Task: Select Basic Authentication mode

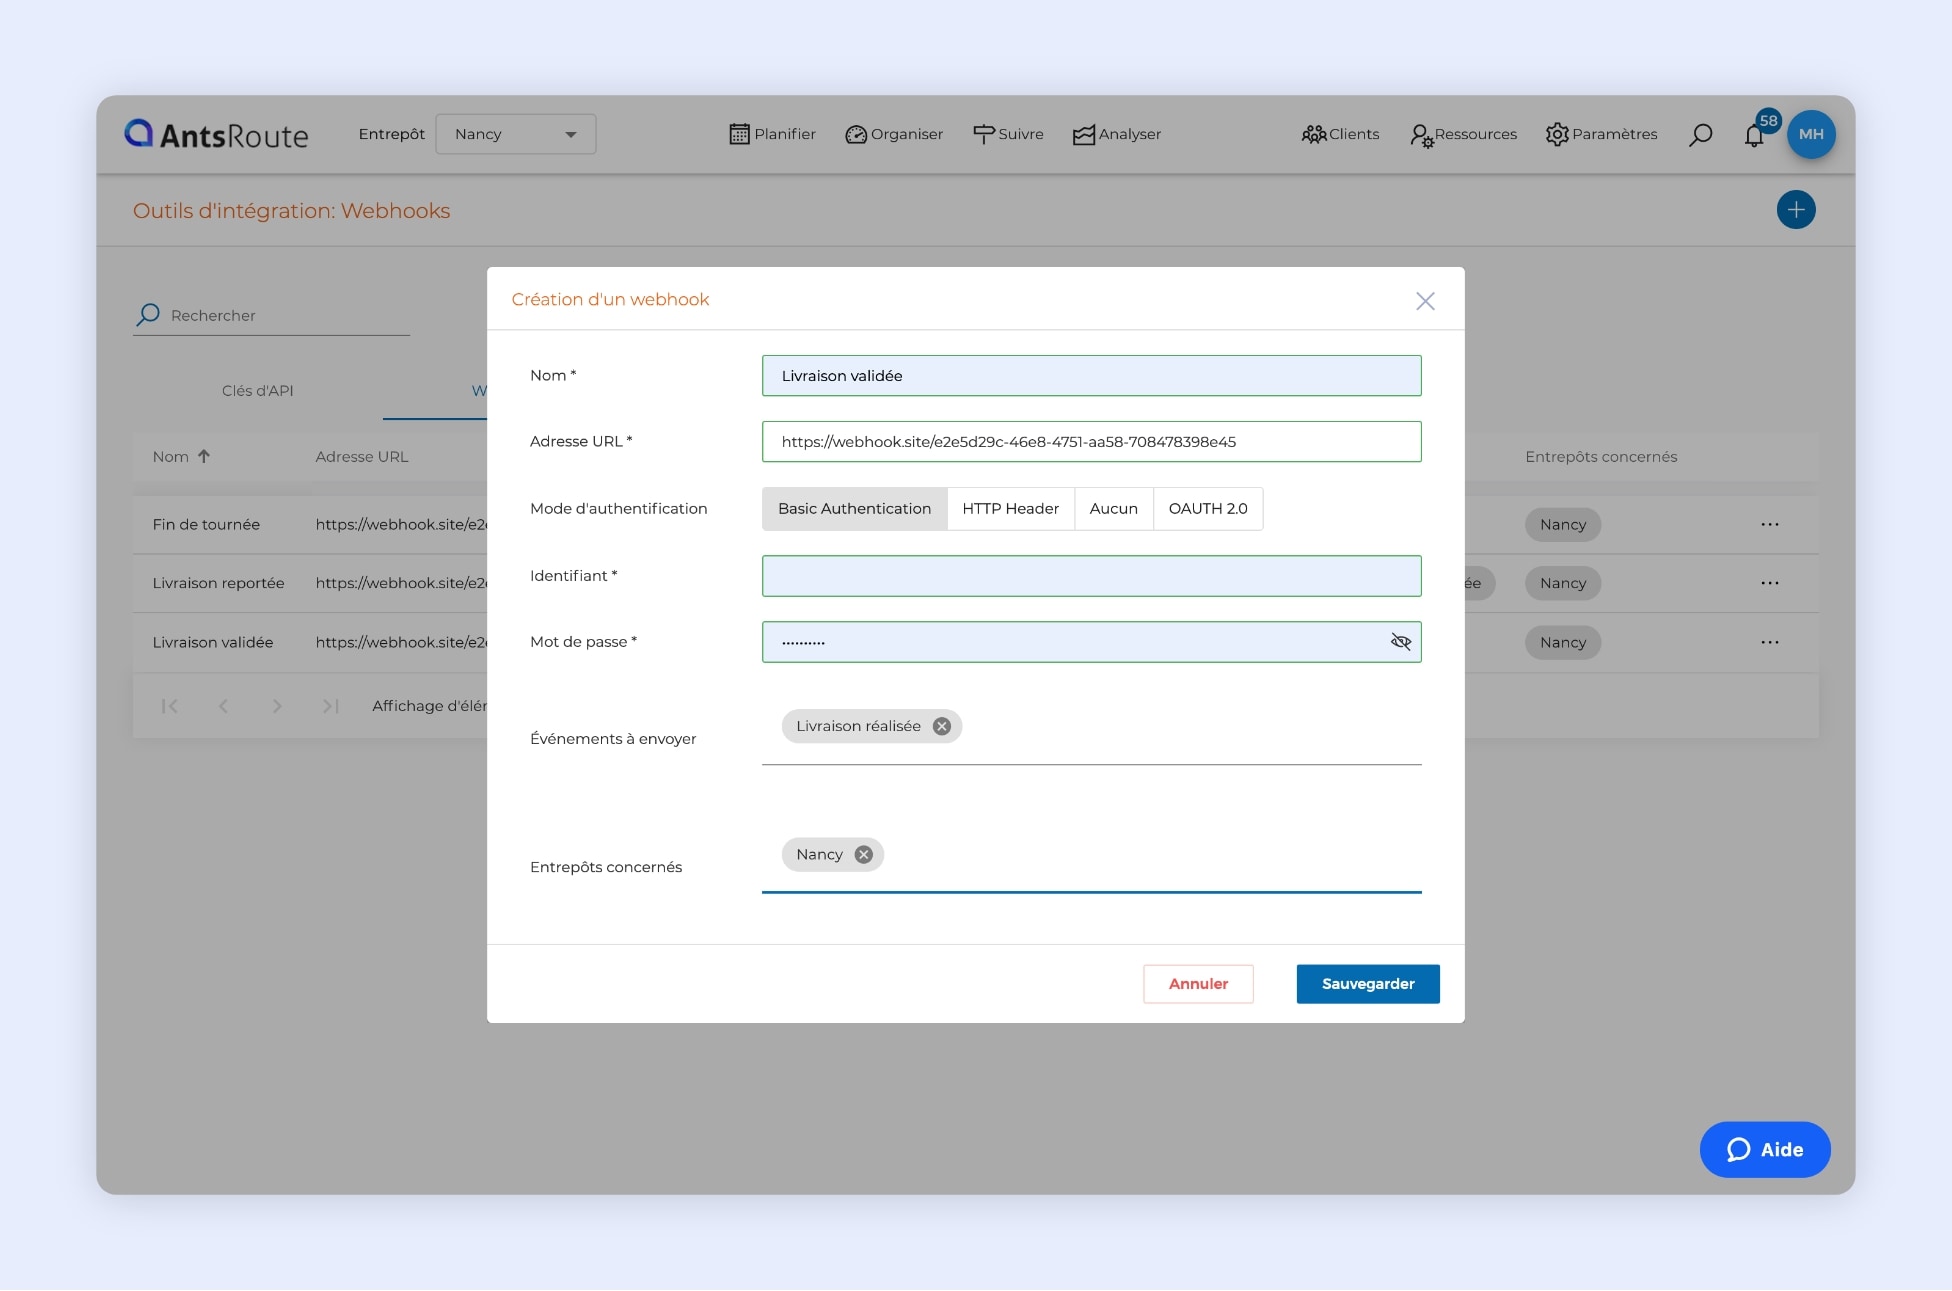Action: (x=854, y=509)
